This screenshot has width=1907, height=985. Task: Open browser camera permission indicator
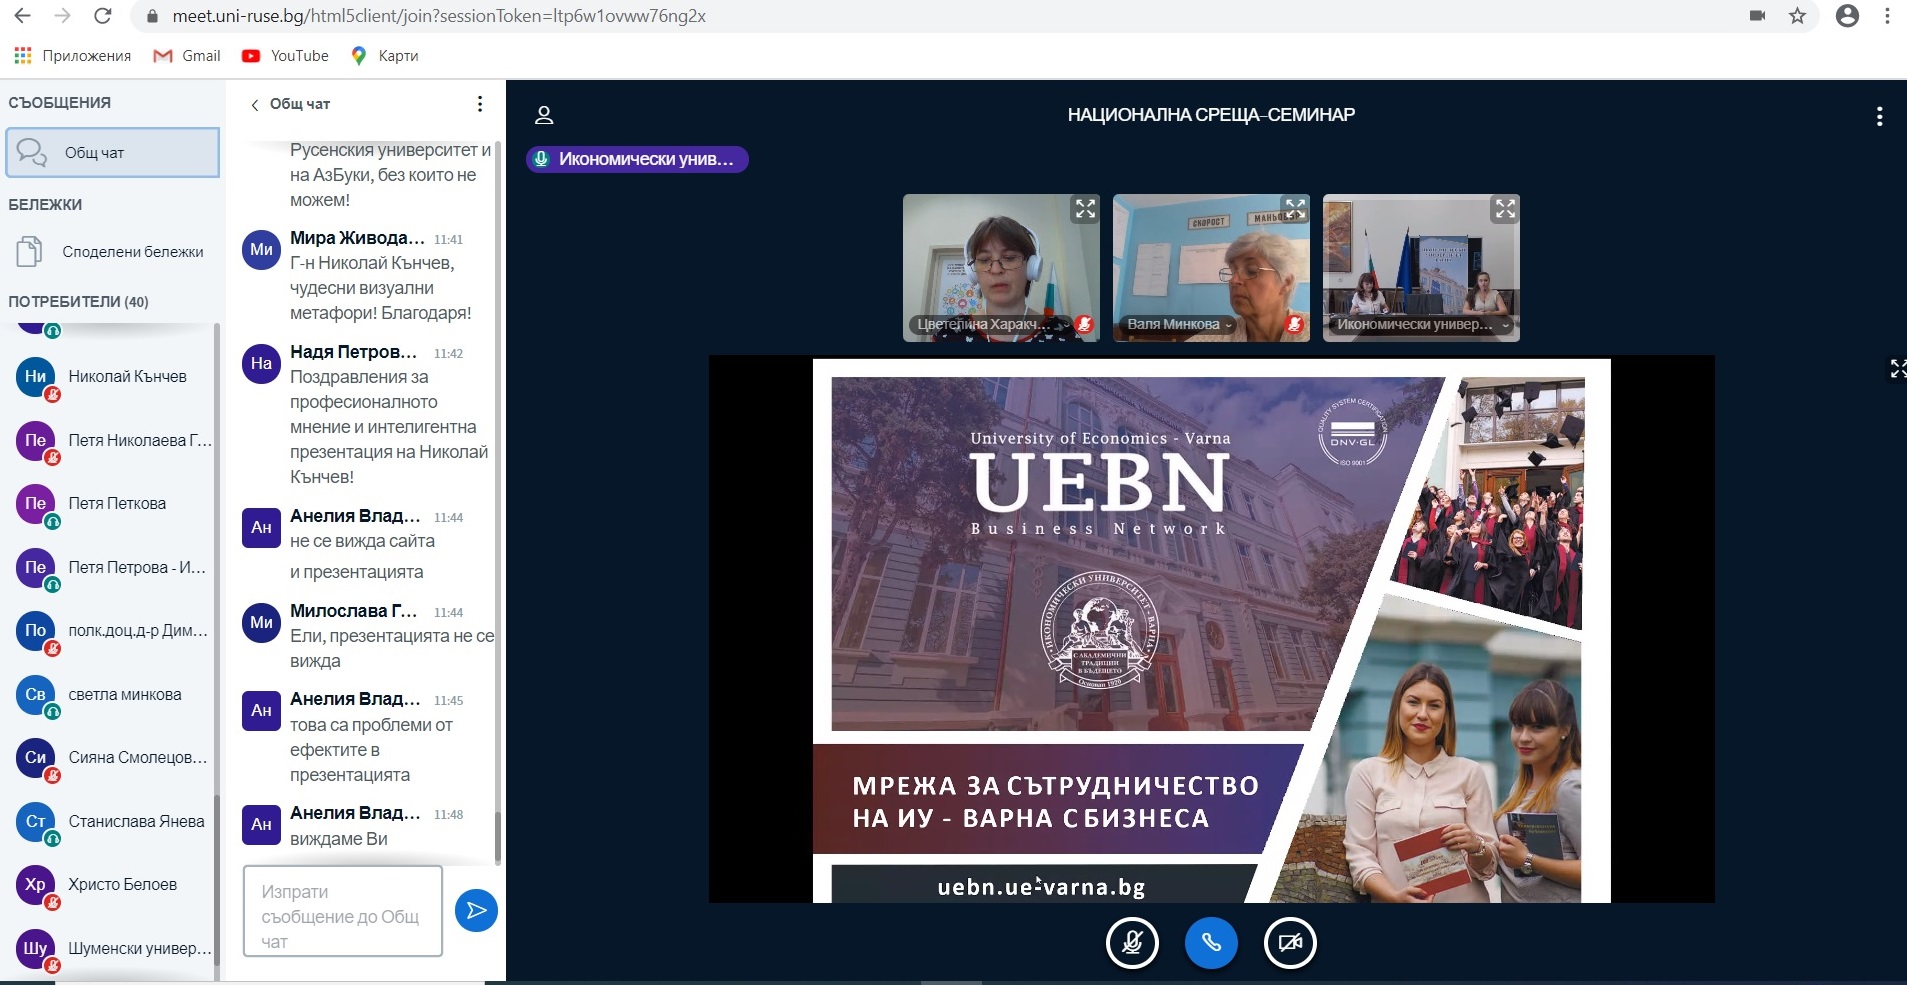point(1757,16)
